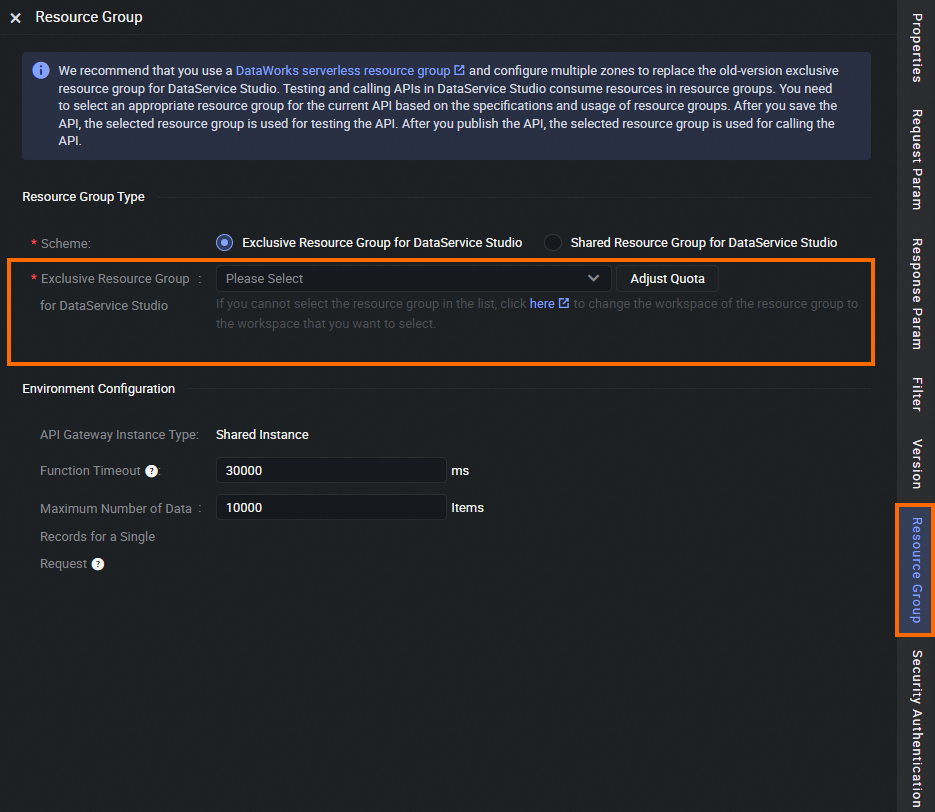
Task: Click the 'Shared Instance' gateway type text
Action: point(262,435)
